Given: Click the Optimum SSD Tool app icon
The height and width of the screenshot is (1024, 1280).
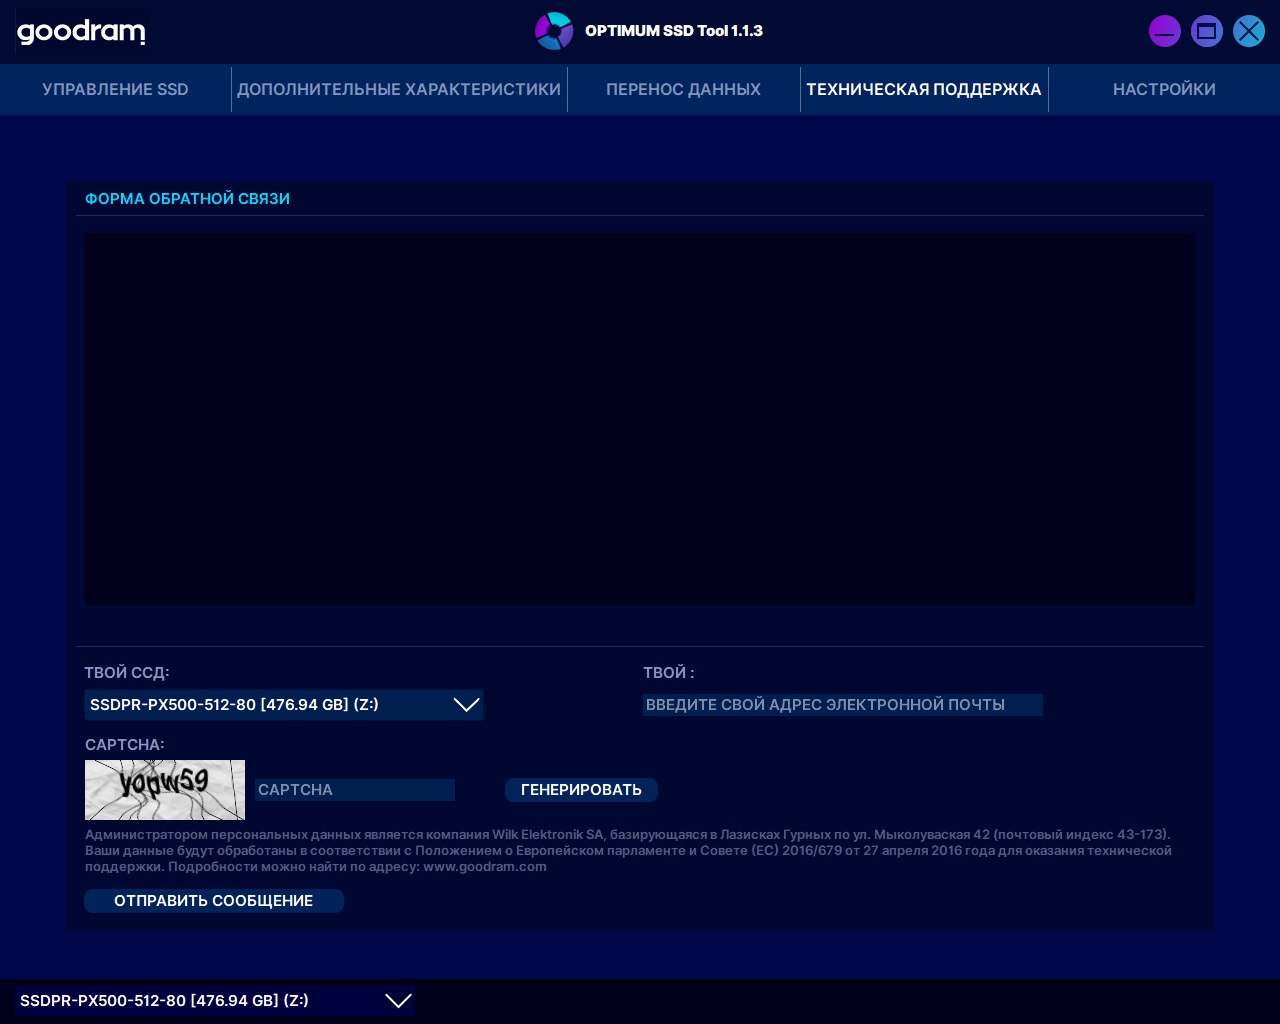Looking at the screenshot, I should [554, 31].
